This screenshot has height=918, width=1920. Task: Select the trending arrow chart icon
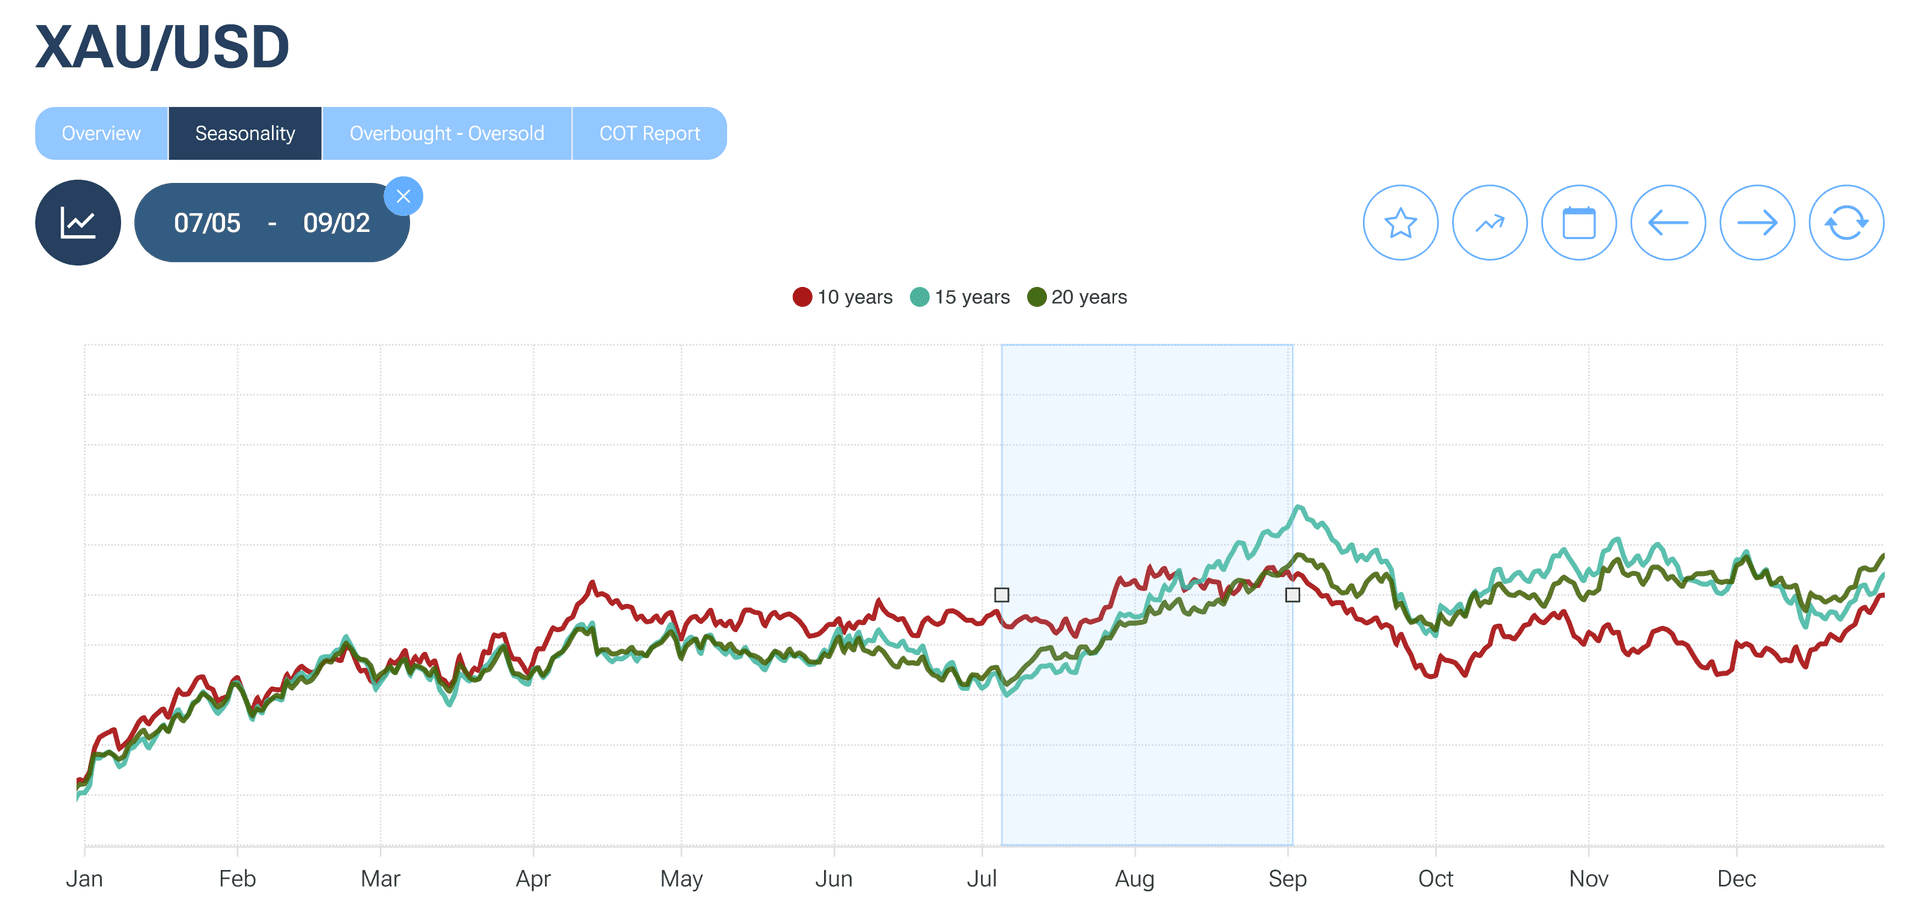point(1490,222)
